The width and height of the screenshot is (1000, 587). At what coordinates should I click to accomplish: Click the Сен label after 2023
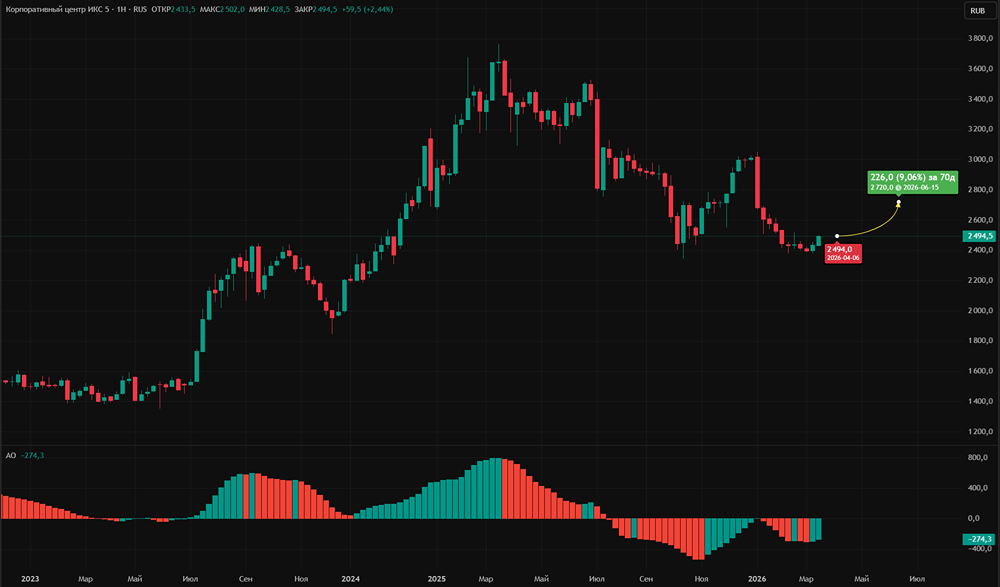click(246, 579)
